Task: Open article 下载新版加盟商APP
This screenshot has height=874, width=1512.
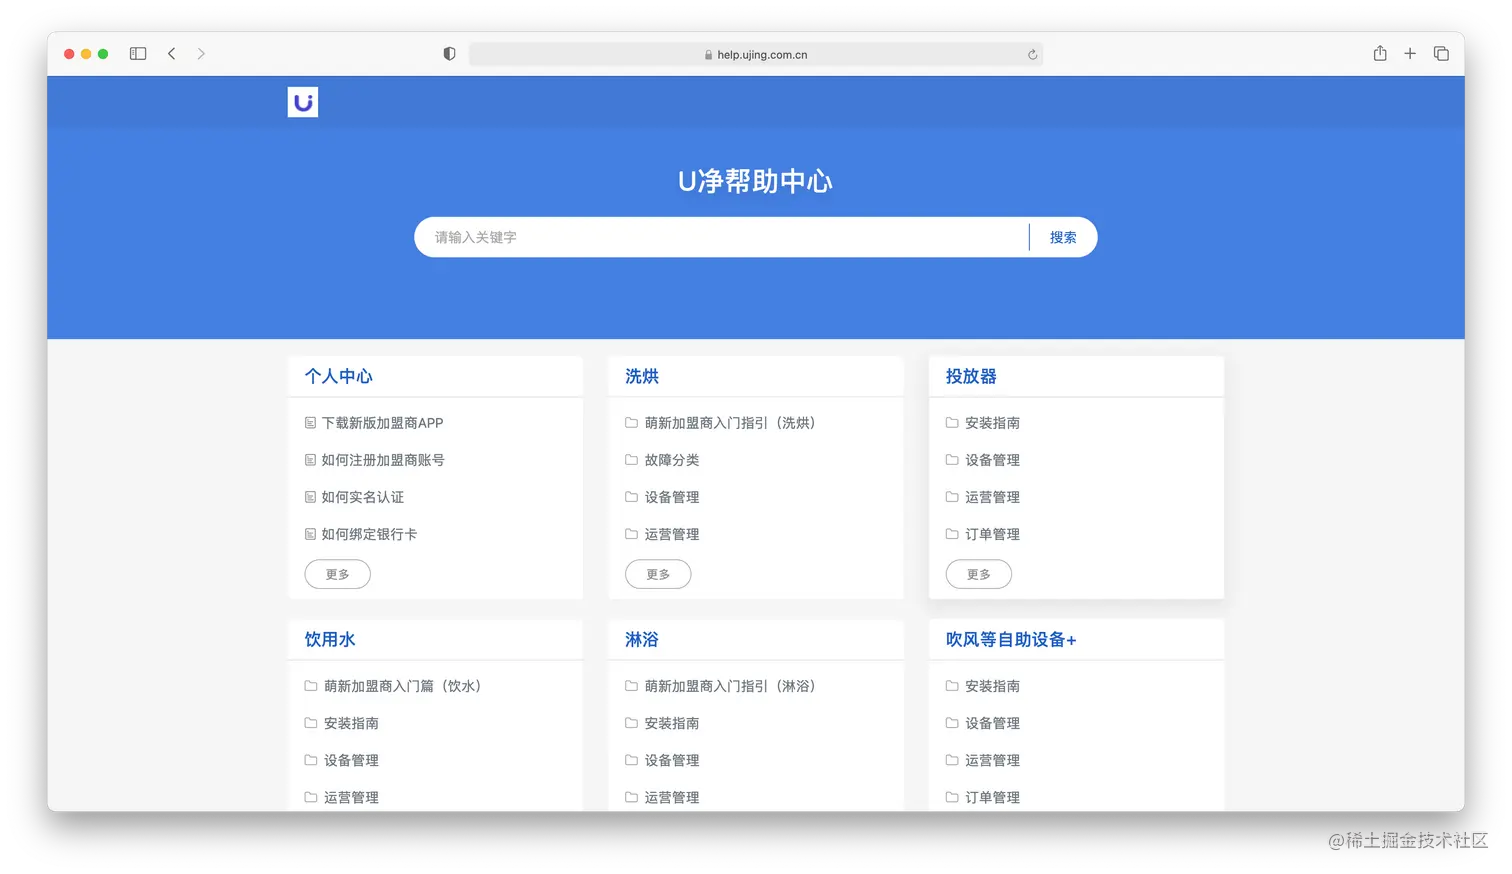Action: coord(382,423)
